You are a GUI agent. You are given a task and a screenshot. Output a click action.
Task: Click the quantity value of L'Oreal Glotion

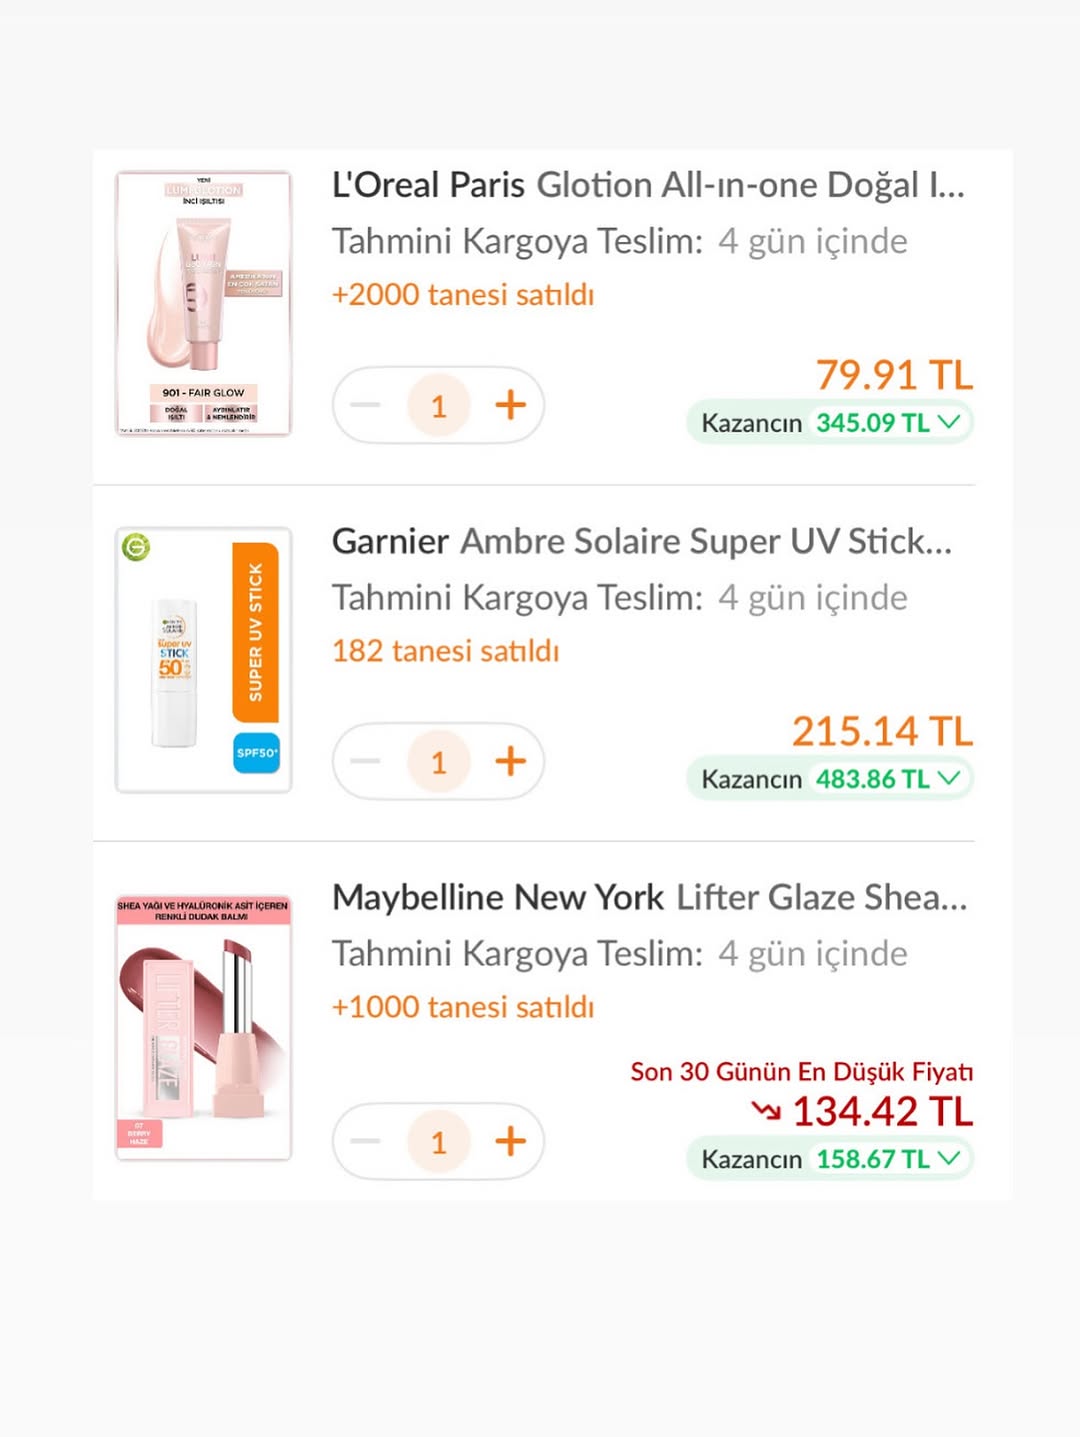click(438, 405)
